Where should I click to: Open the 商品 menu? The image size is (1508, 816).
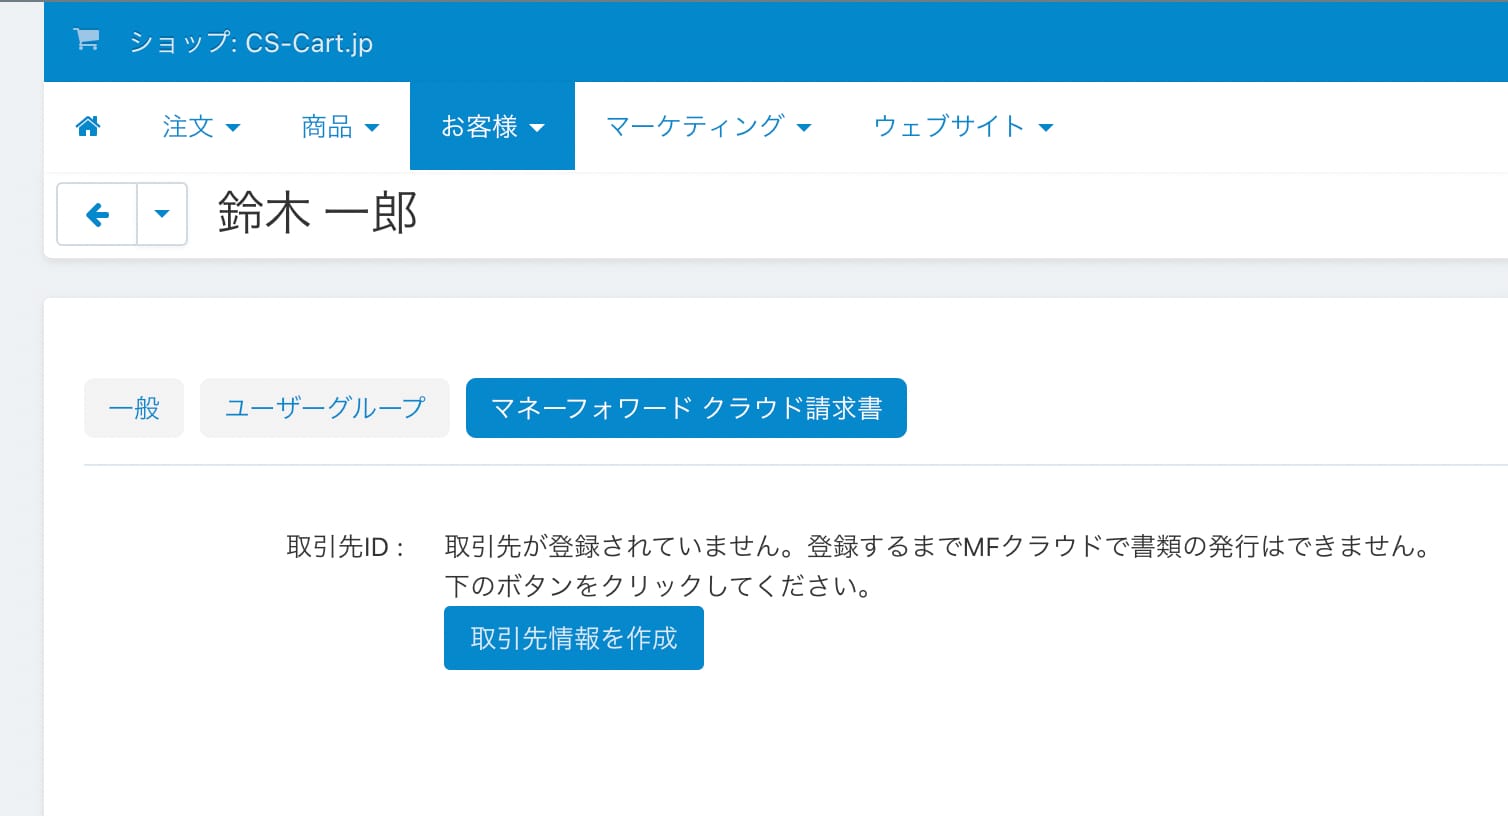point(327,127)
